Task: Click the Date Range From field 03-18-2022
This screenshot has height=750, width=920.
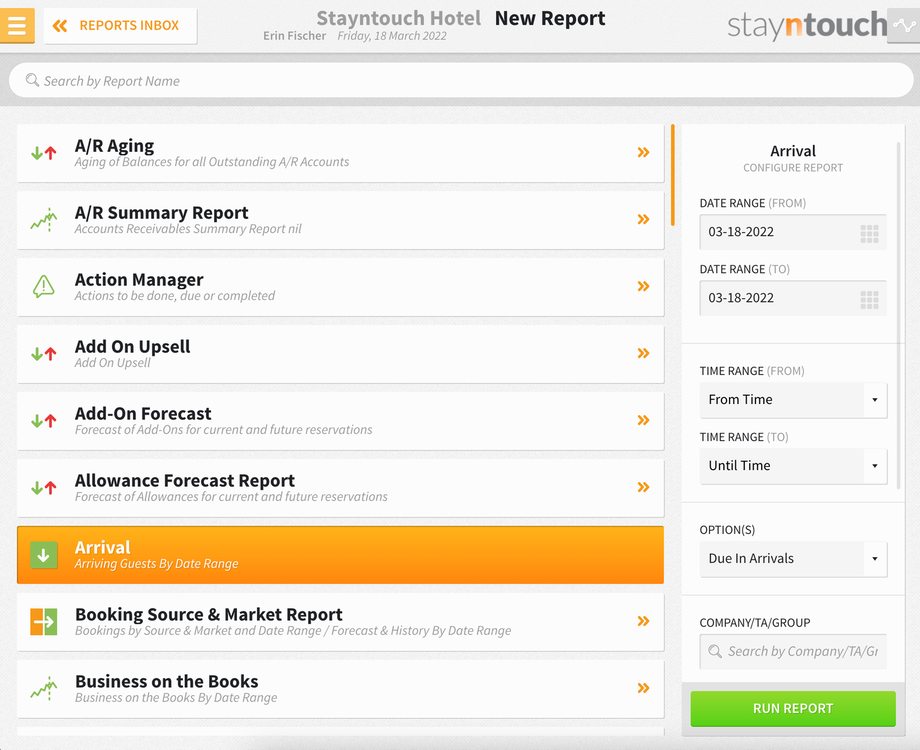Action: pyautogui.click(x=793, y=232)
